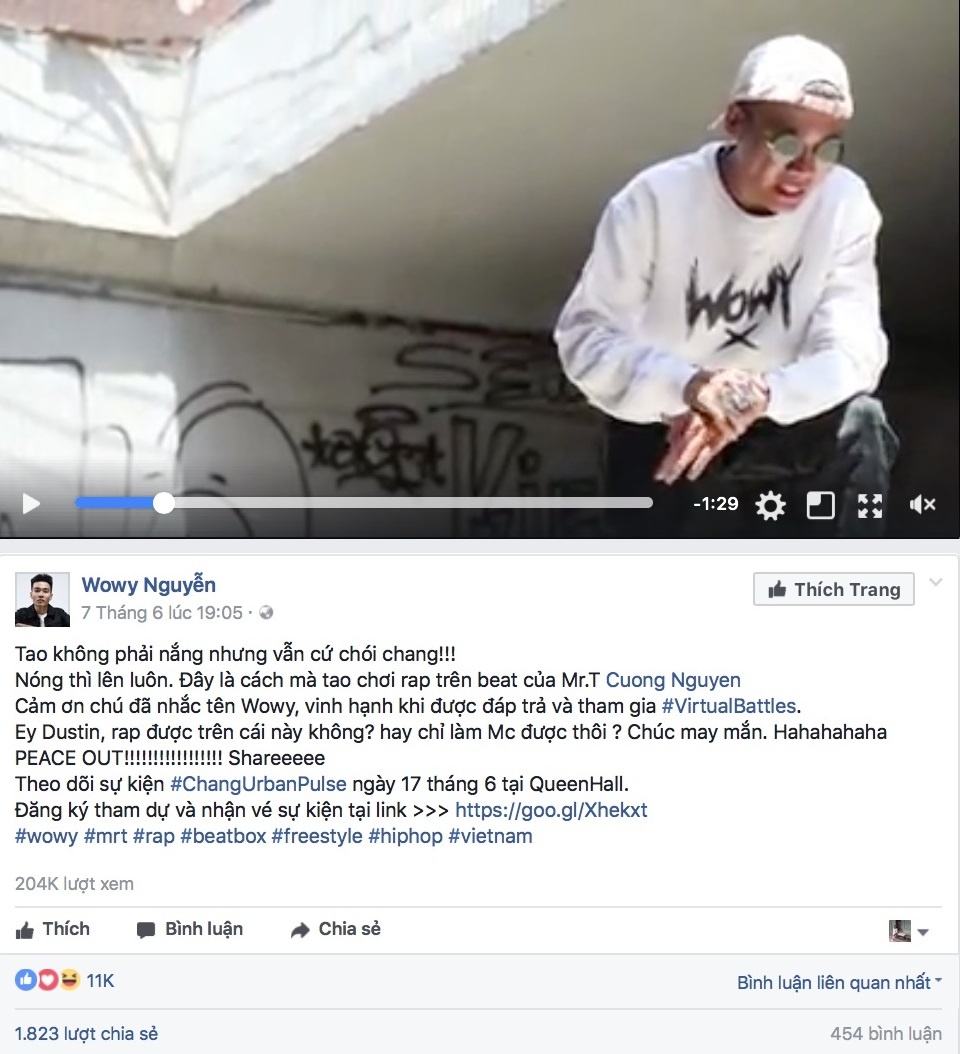Screen dimensions: 960x1054
Task: Open post timestamp 7 Tháng 6
Action: tap(161, 613)
